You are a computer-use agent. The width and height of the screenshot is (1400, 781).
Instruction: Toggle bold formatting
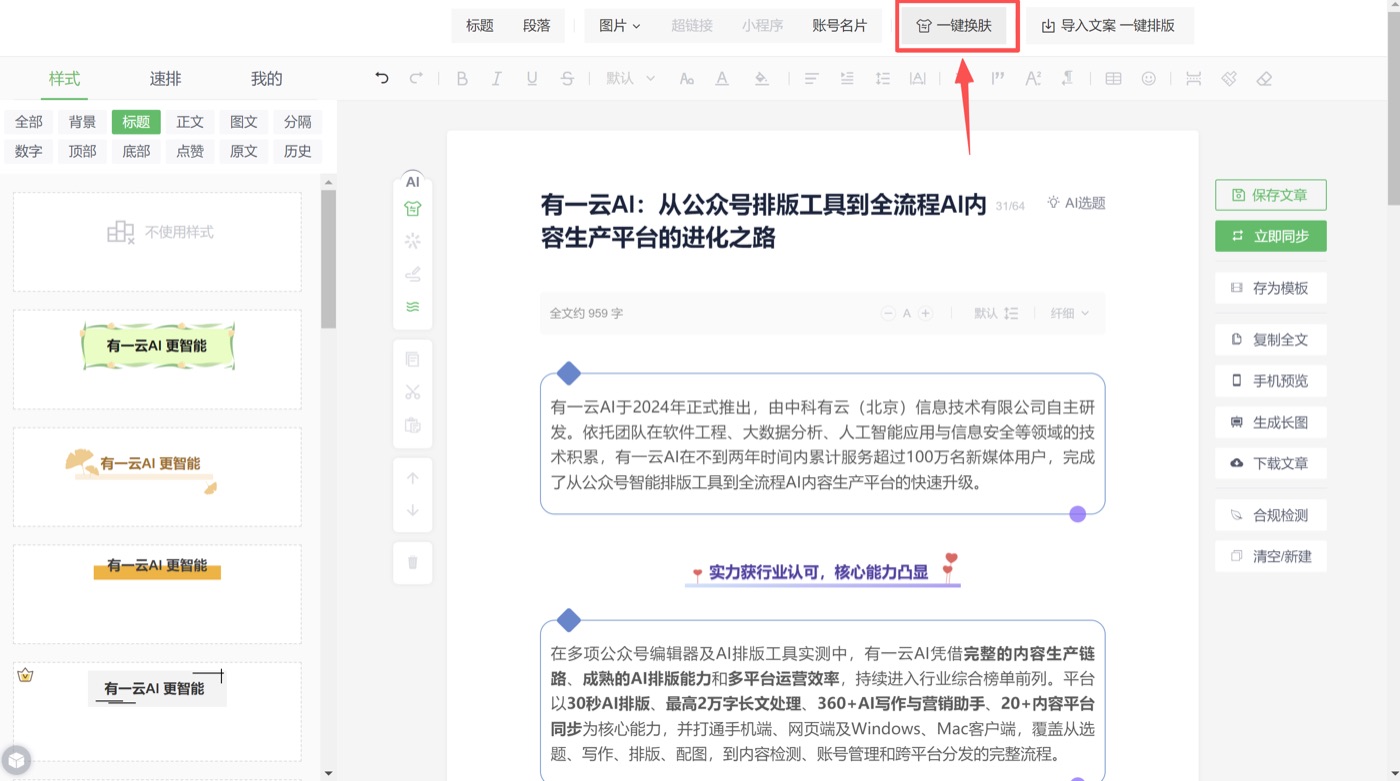tap(462, 78)
